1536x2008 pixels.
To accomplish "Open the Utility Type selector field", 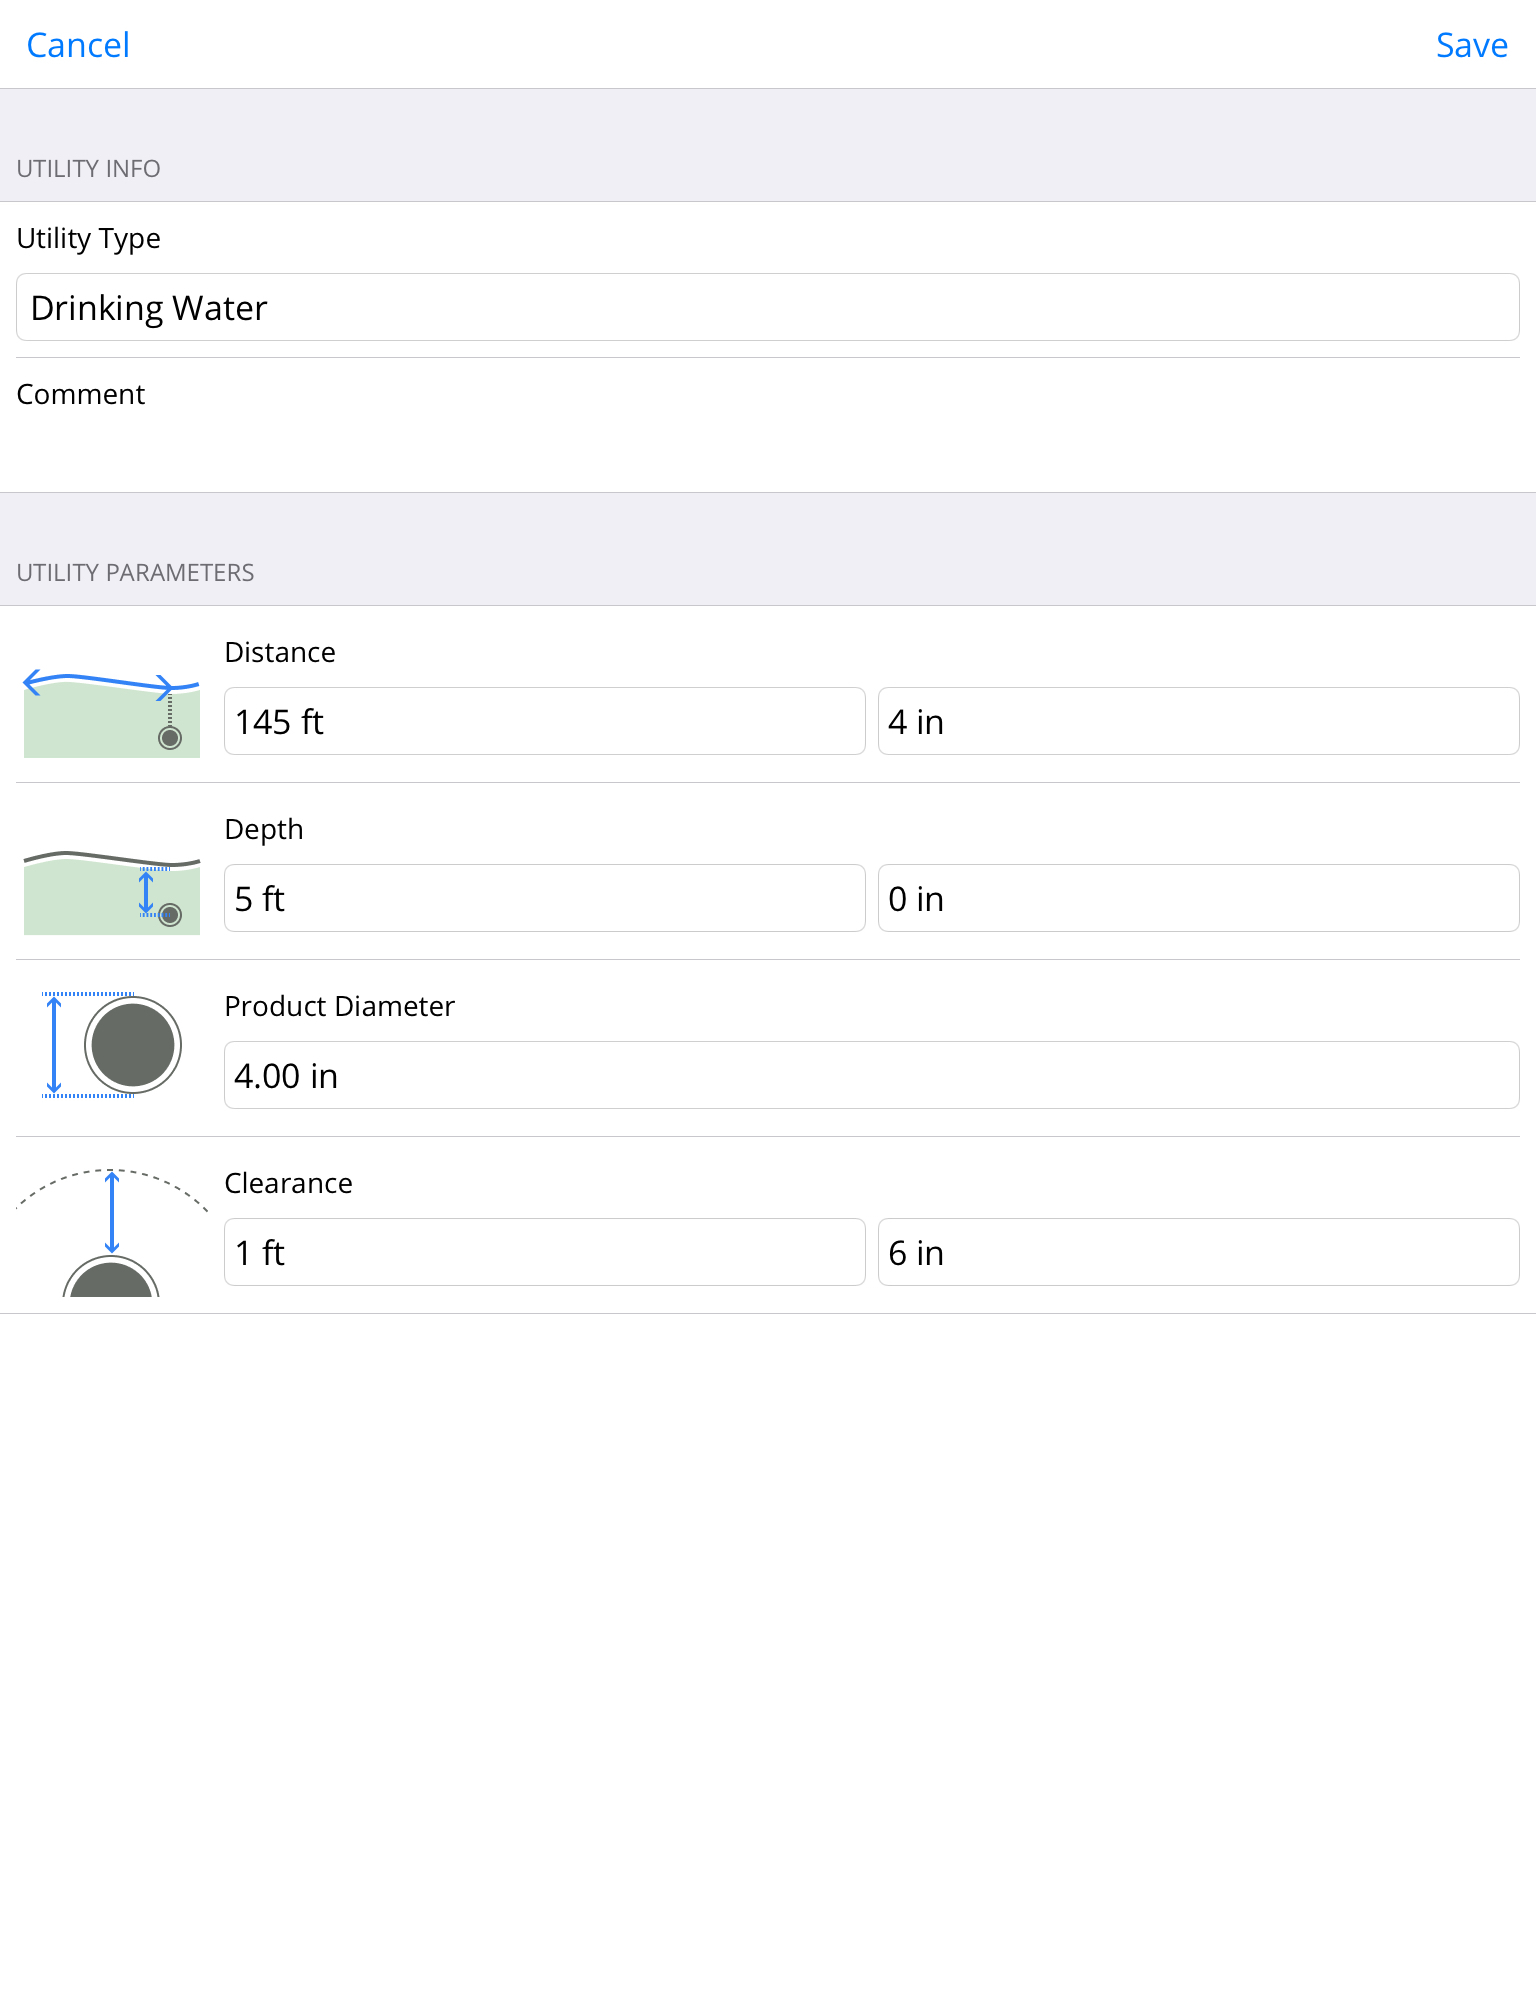I will (x=767, y=308).
